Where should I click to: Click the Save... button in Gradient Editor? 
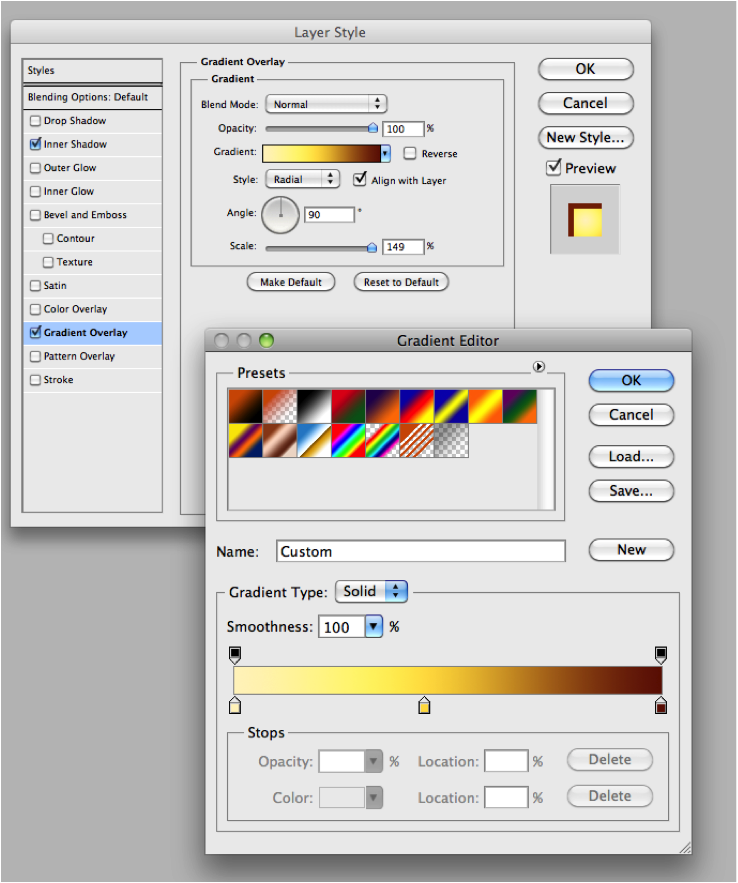(631, 491)
